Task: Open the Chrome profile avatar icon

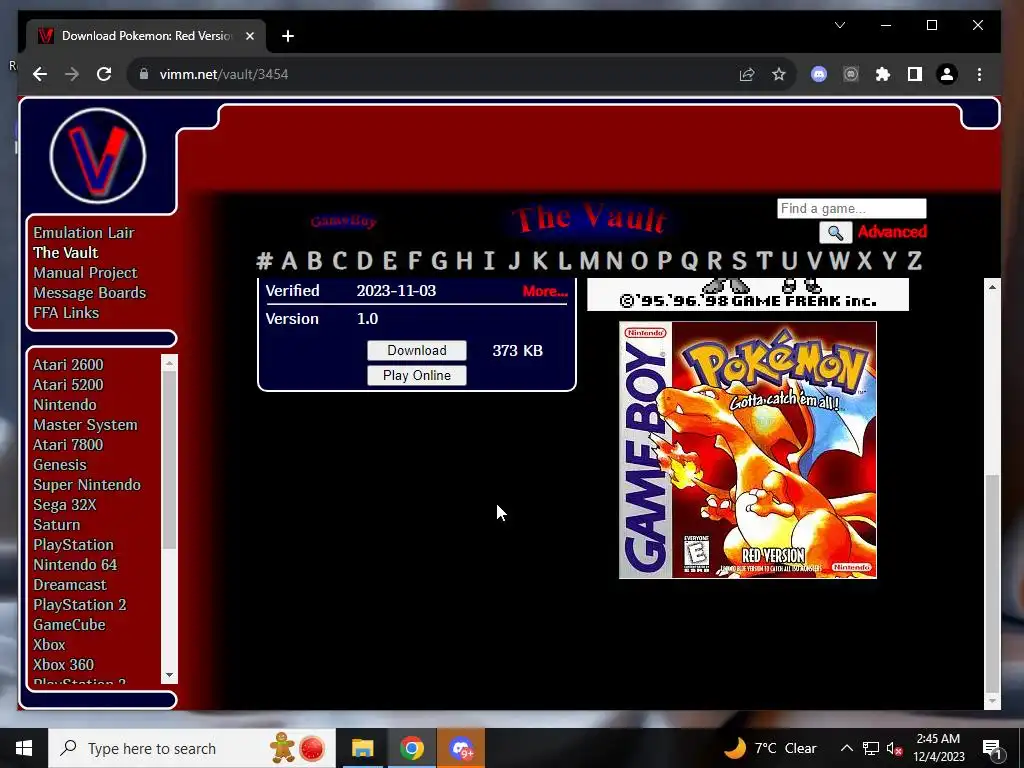Action: 947,74
